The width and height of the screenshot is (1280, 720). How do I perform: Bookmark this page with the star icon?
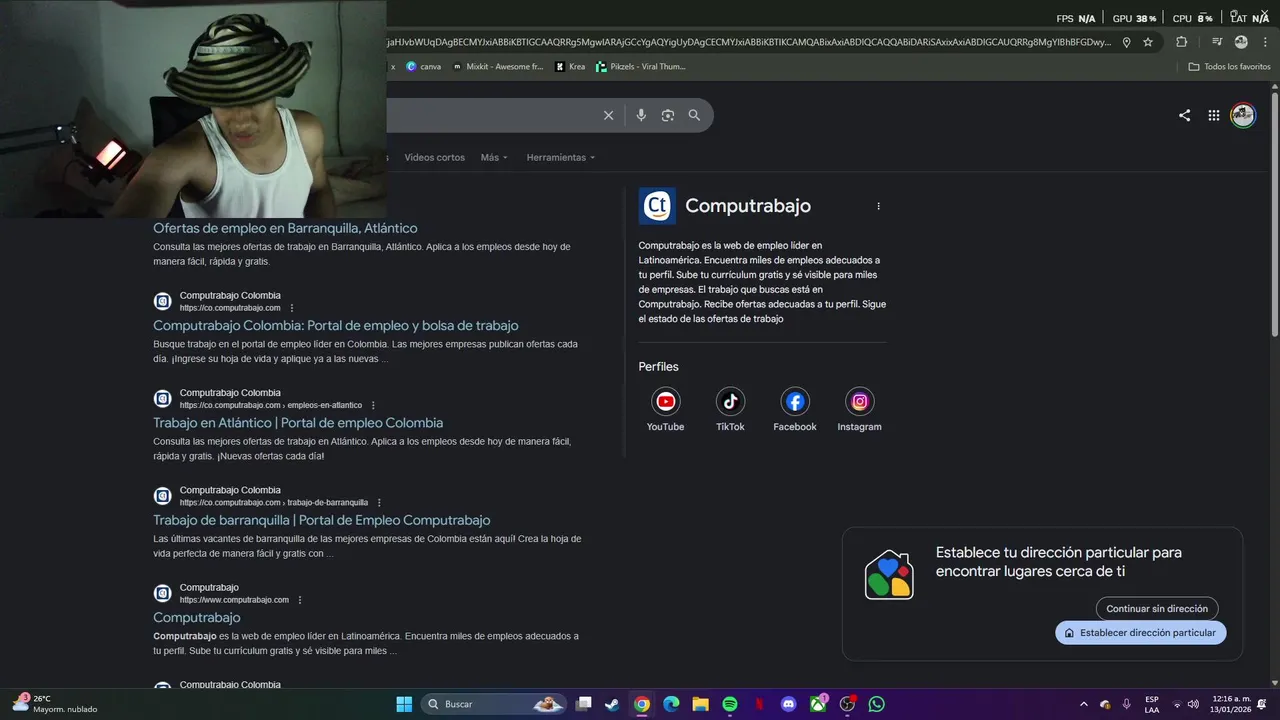click(1148, 42)
